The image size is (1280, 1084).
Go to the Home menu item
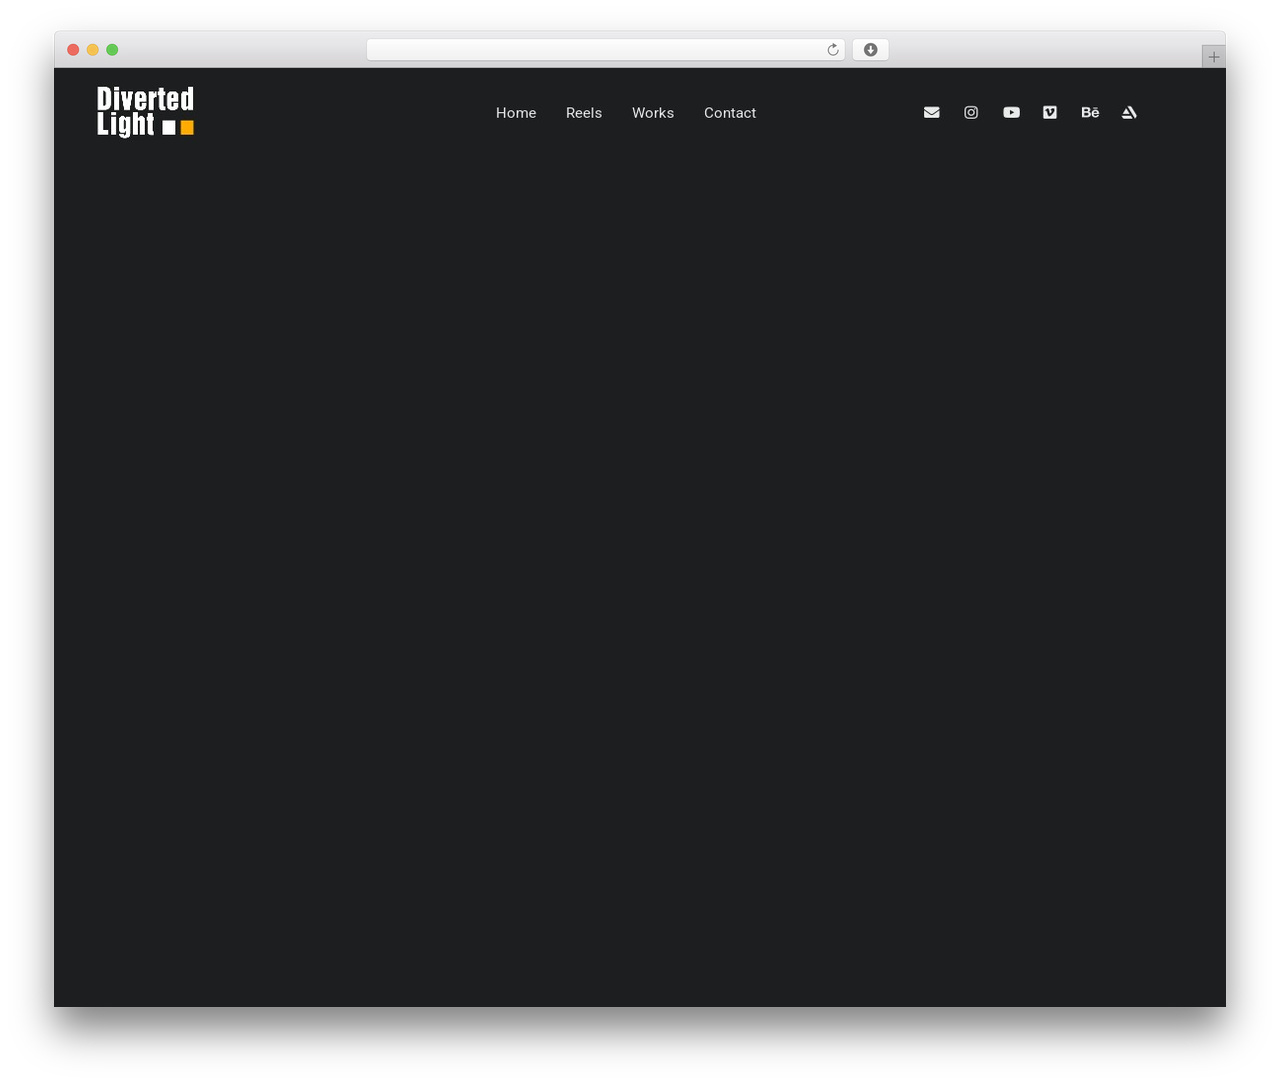pyautogui.click(x=516, y=113)
